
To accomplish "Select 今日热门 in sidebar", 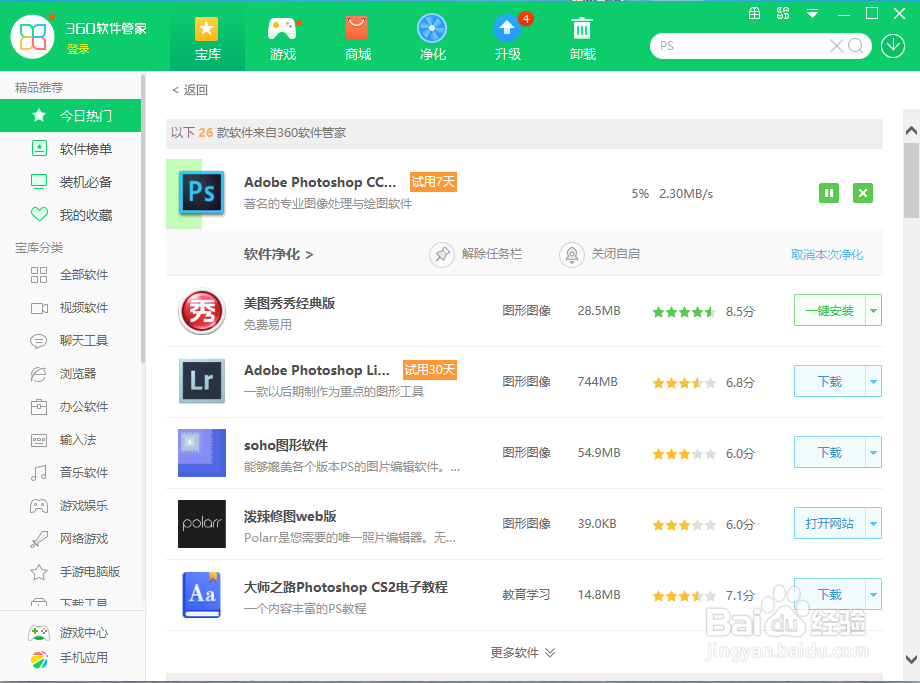I will point(70,116).
